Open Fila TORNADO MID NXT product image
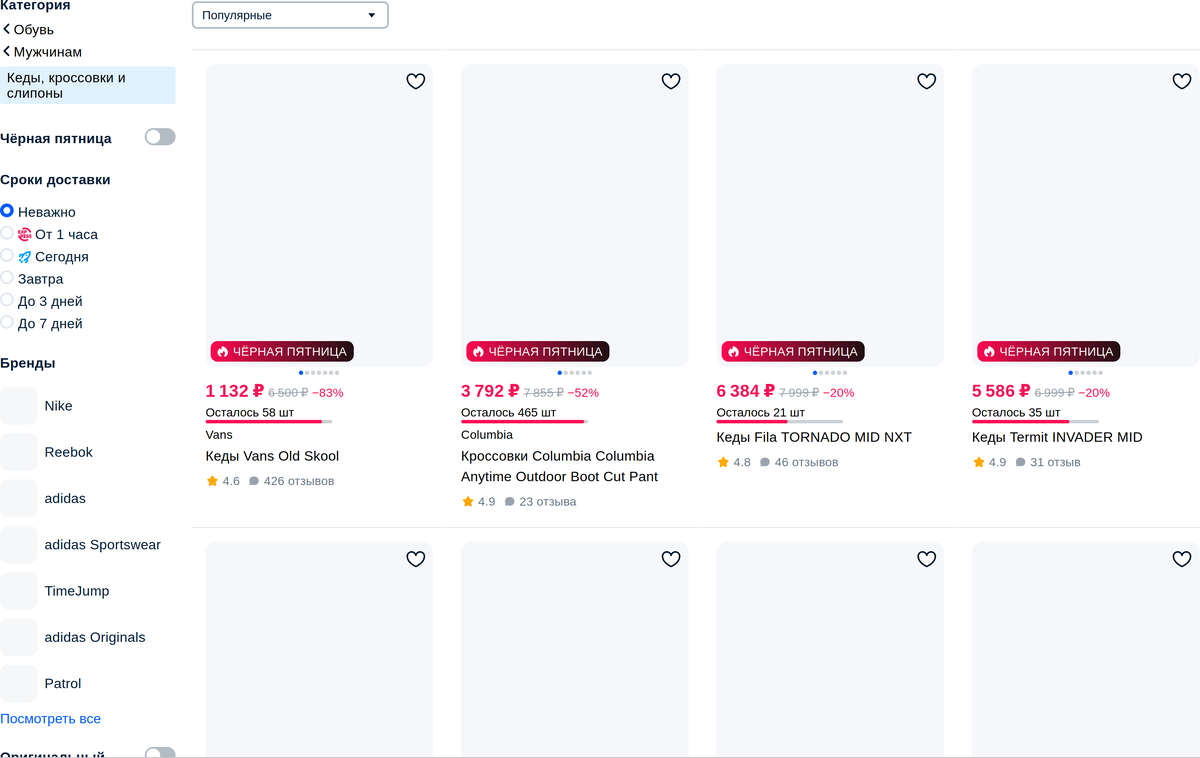The width and height of the screenshot is (1200, 758). click(830, 215)
